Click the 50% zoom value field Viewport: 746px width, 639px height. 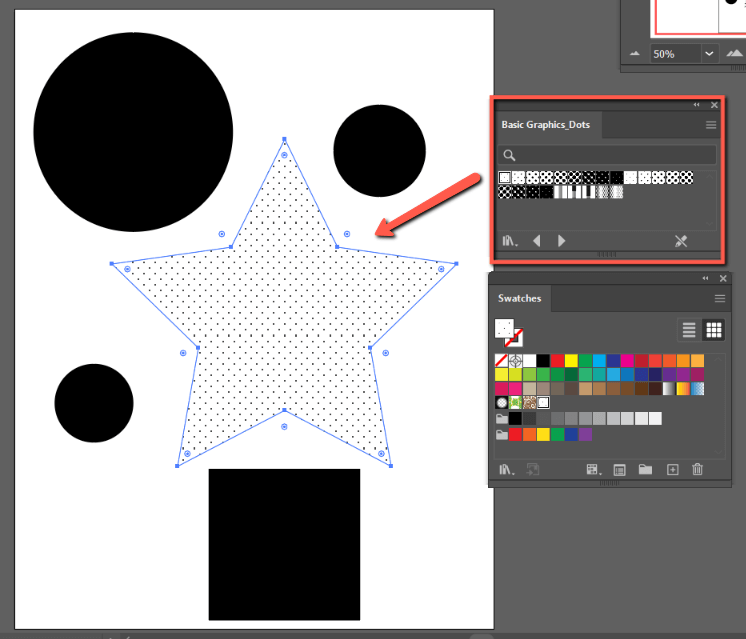(x=676, y=54)
